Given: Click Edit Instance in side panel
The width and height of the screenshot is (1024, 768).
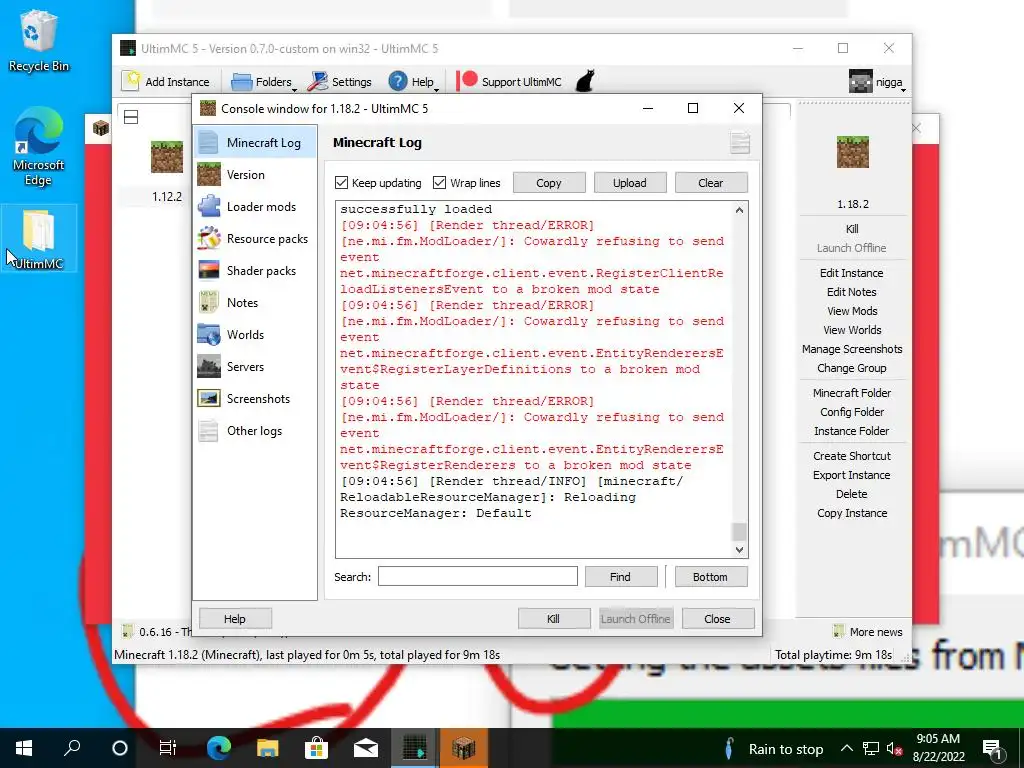Looking at the screenshot, I should 852,273.
